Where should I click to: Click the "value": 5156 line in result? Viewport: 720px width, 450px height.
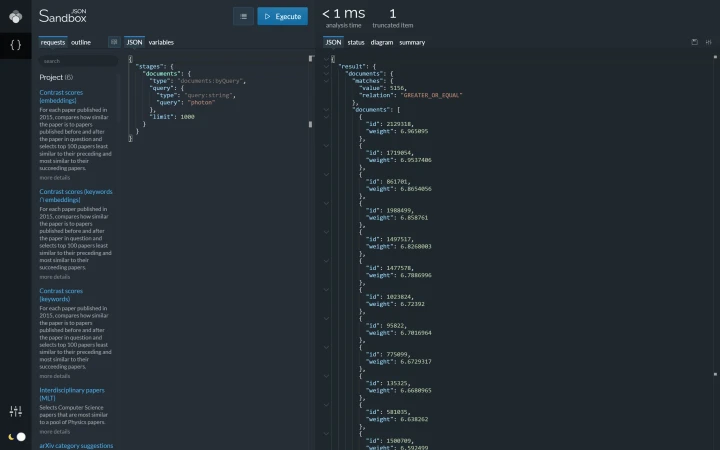[x=382, y=88]
